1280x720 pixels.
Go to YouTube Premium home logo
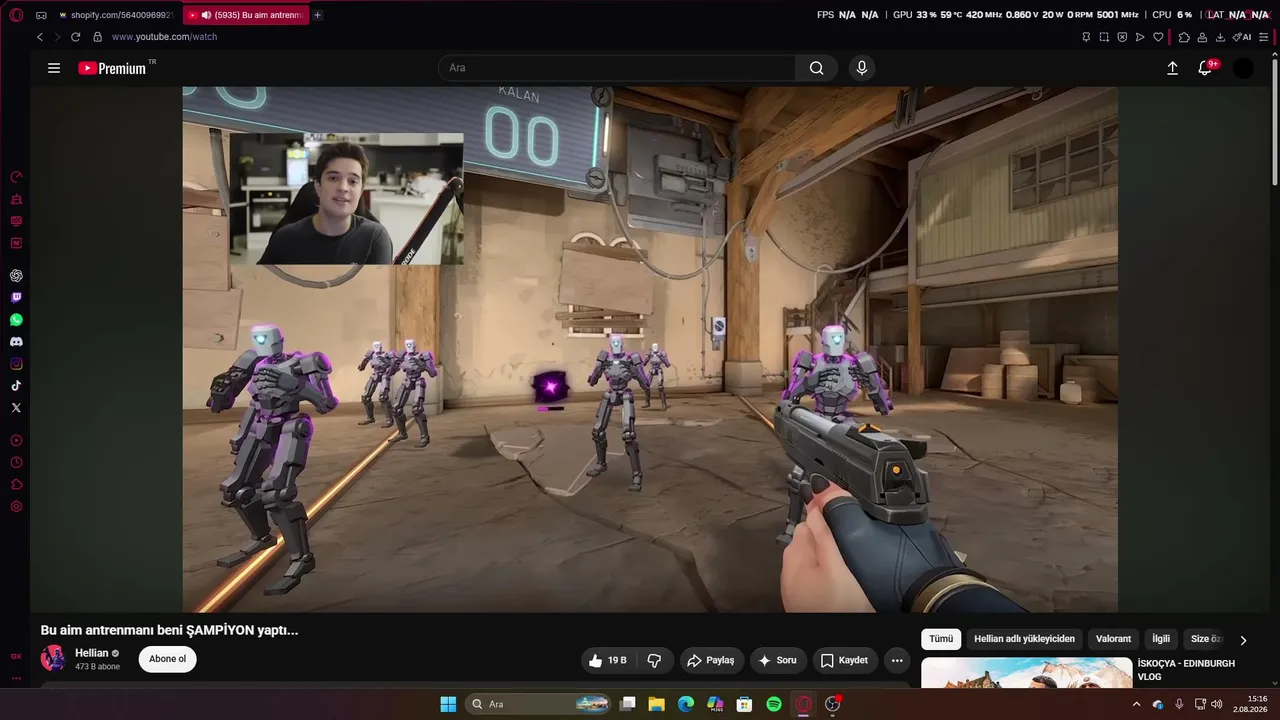(x=112, y=68)
